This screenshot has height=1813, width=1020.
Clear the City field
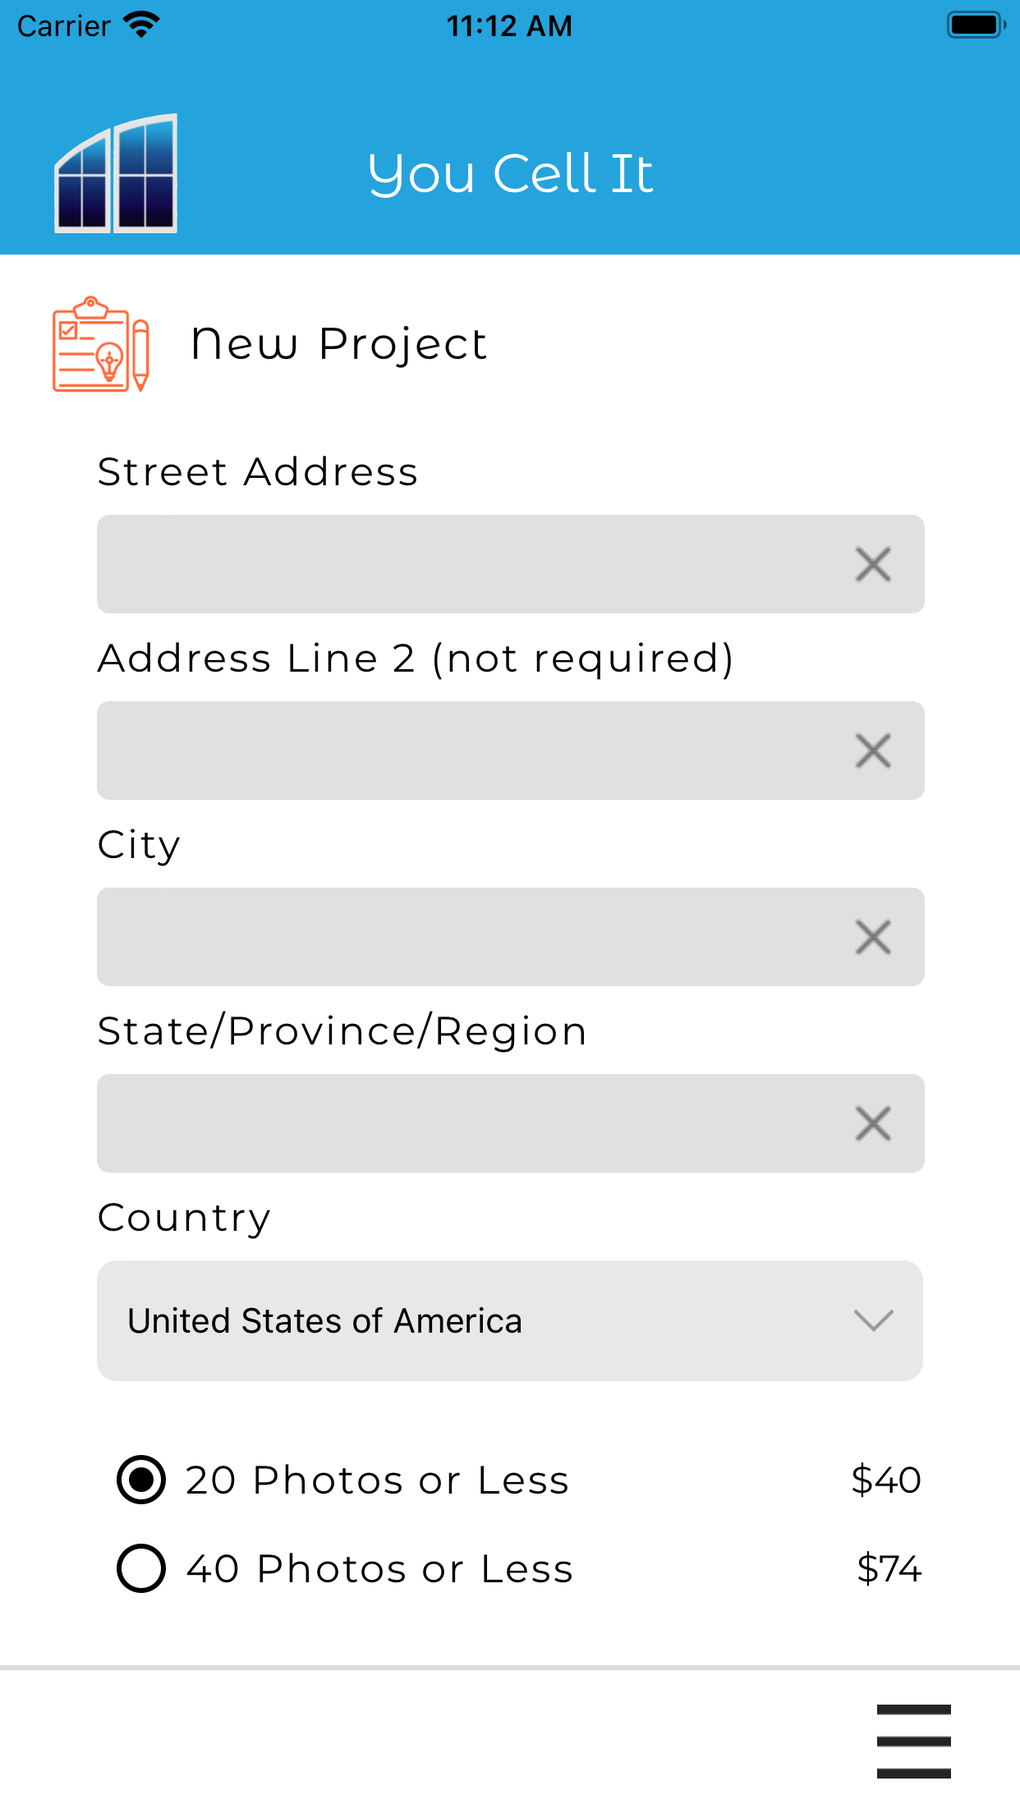coord(873,938)
